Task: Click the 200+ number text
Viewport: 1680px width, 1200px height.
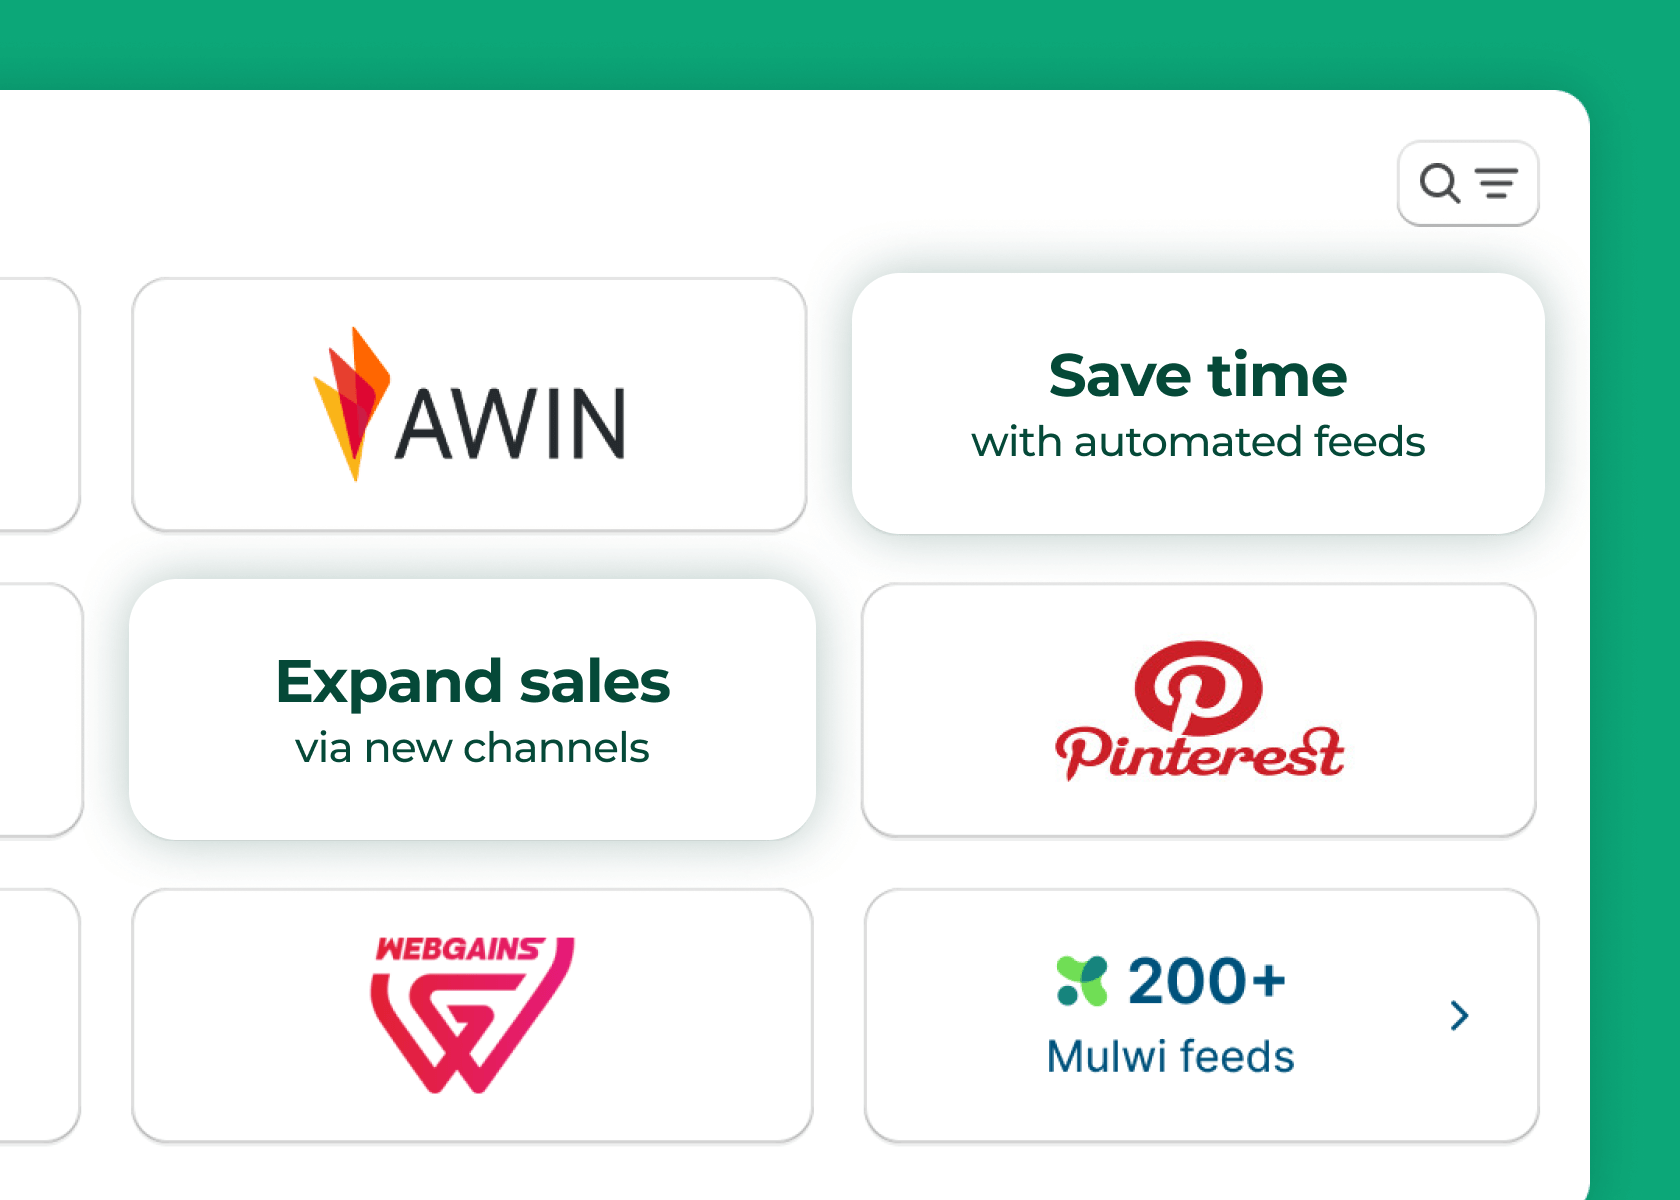Action: tap(1206, 981)
